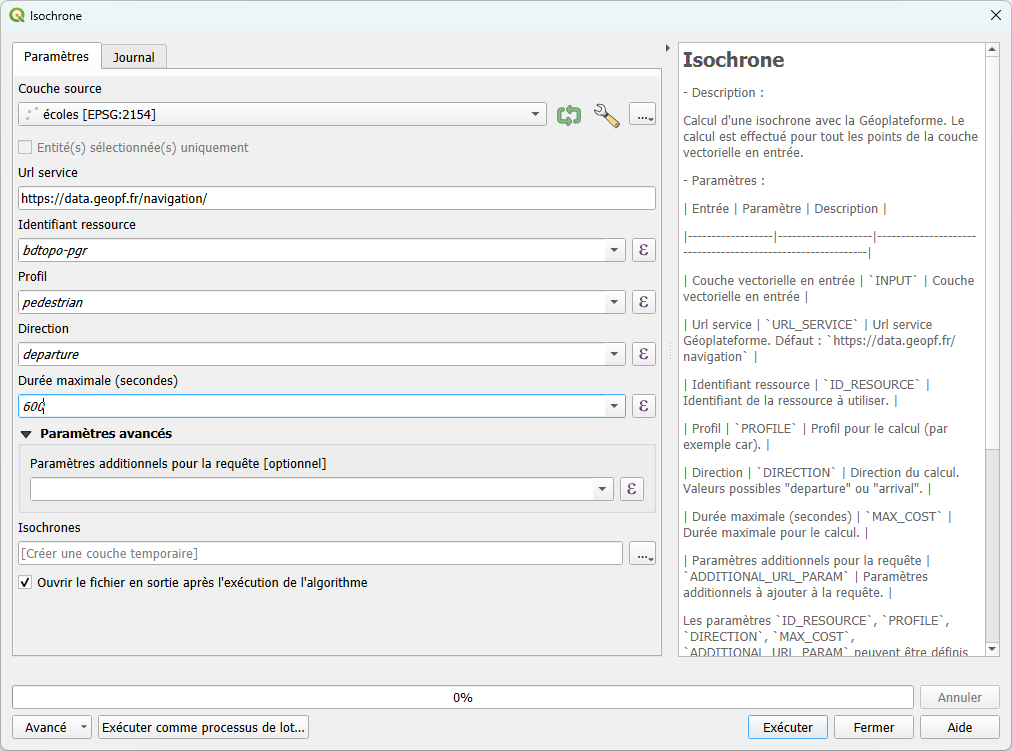Image resolution: width=1012 pixels, height=751 pixels.
Task: Open the Couche source dropdown
Action: (x=536, y=115)
